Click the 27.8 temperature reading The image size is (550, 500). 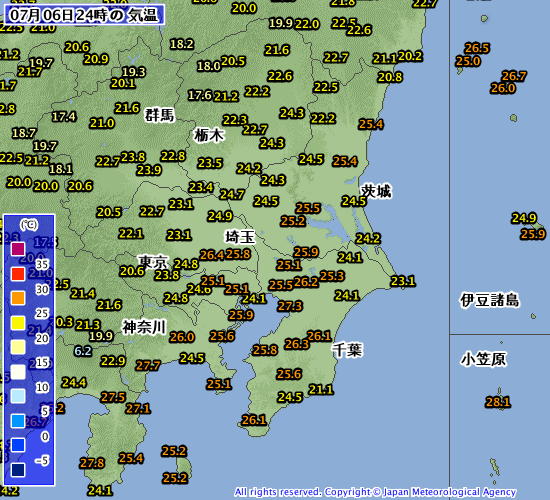(92, 463)
